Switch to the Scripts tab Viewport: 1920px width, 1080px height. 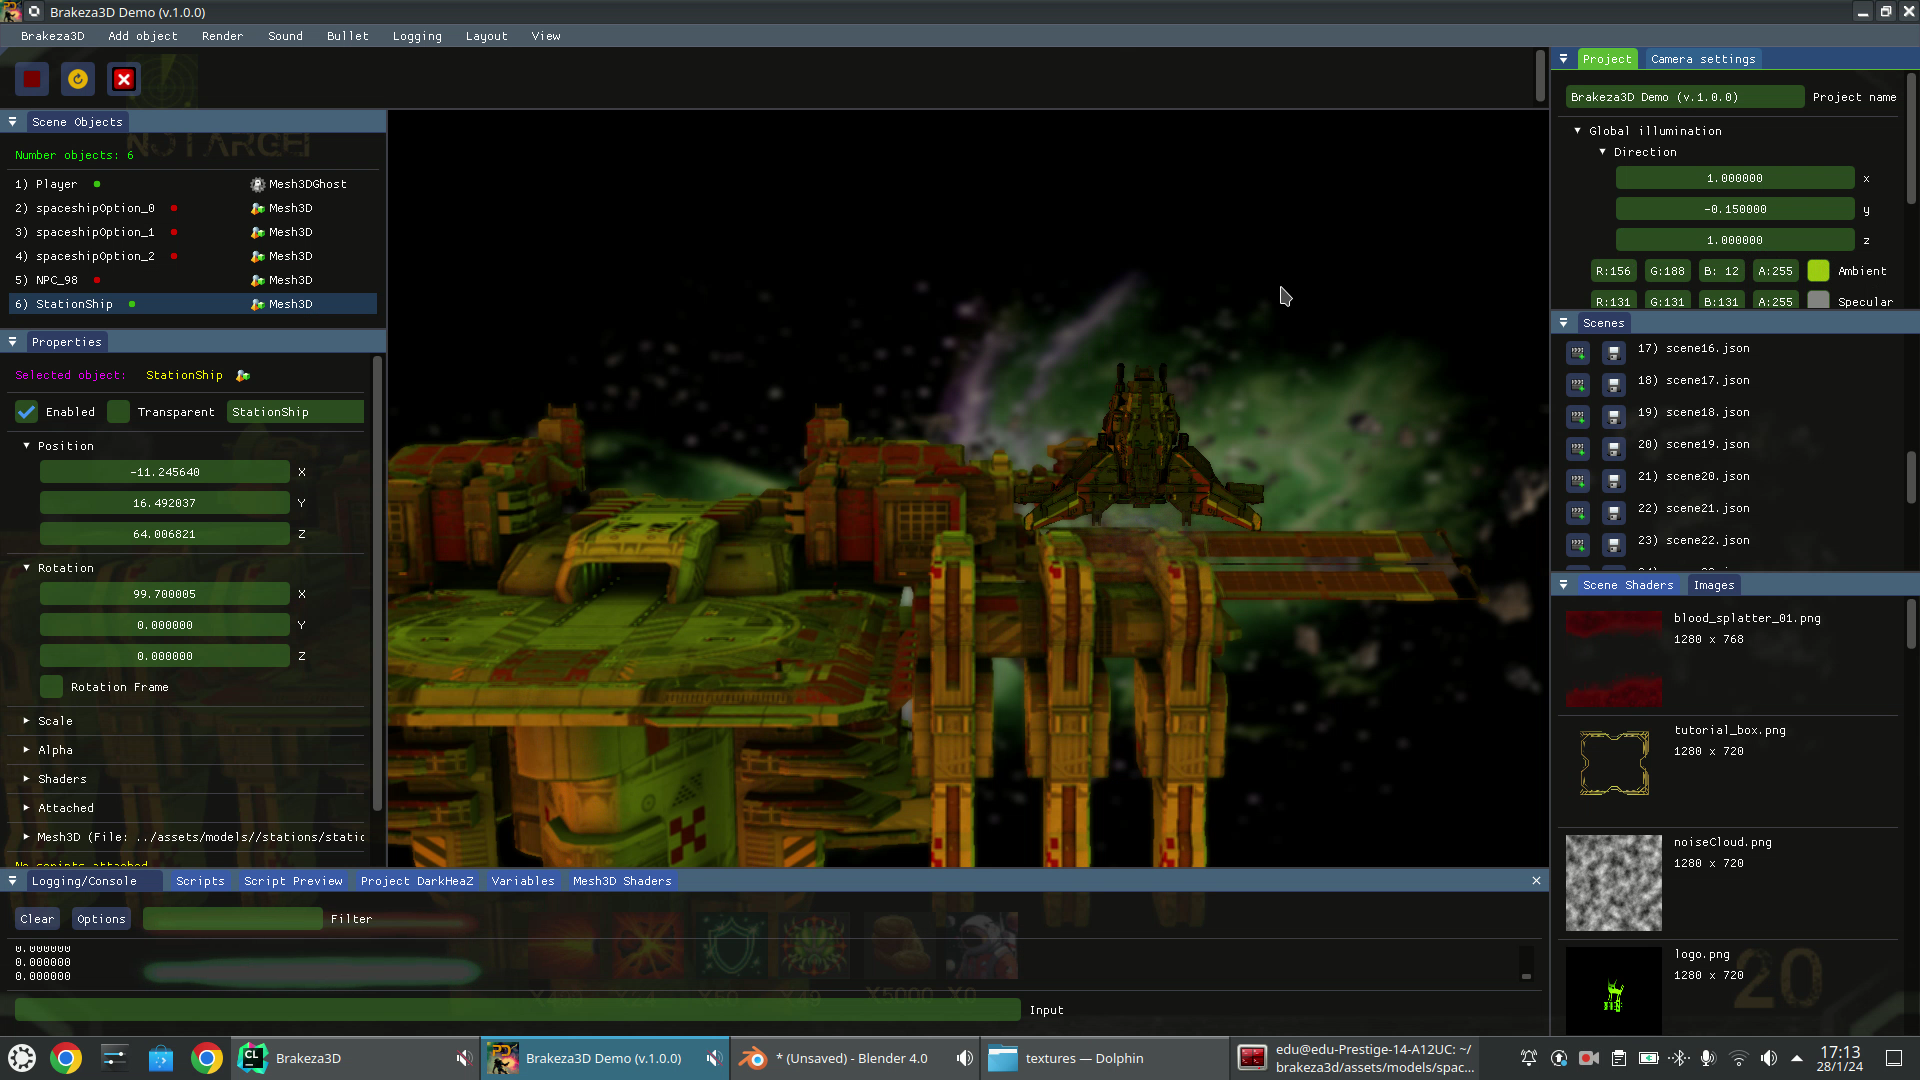tap(200, 881)
